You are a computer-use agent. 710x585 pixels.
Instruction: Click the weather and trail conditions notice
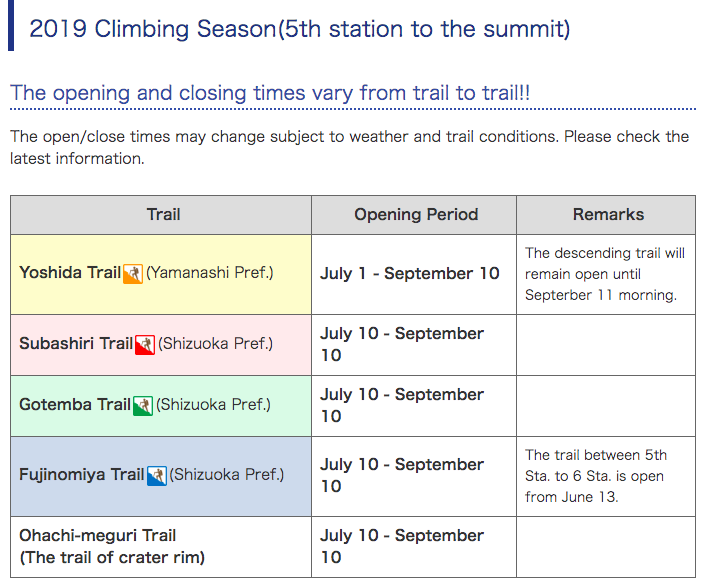pyautogui.click(x=349, y=146)
